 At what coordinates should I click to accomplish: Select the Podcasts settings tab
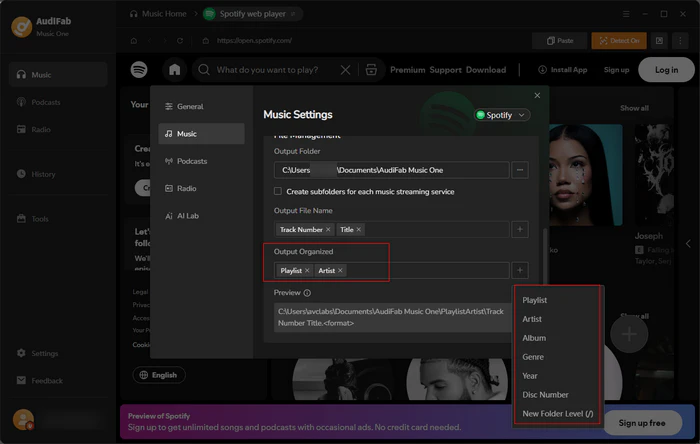click(201, 161)
